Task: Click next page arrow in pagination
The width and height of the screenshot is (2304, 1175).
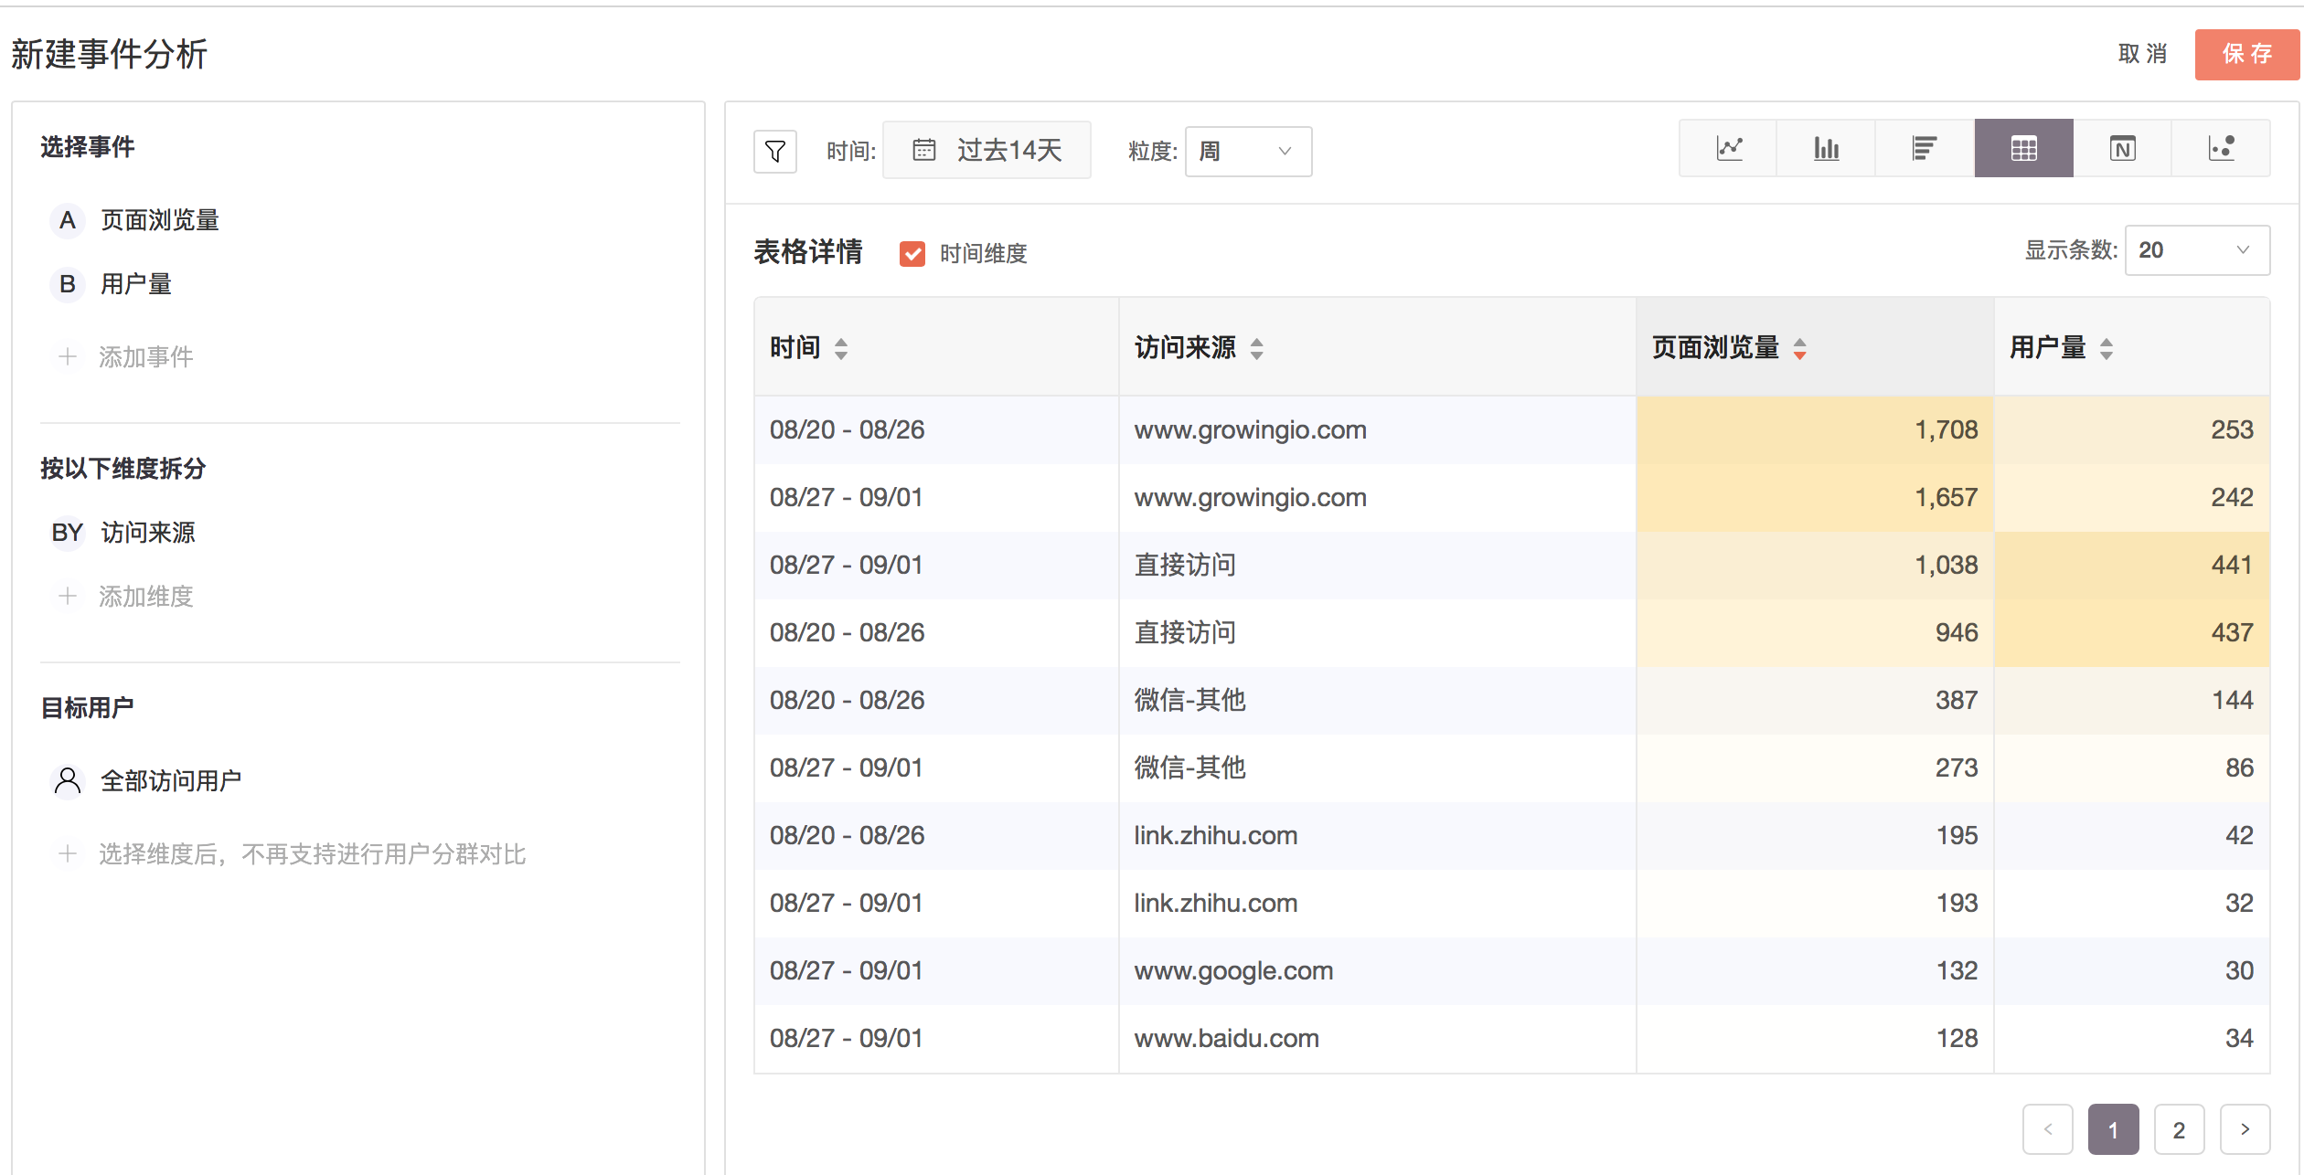Action: [2244, 1130]
